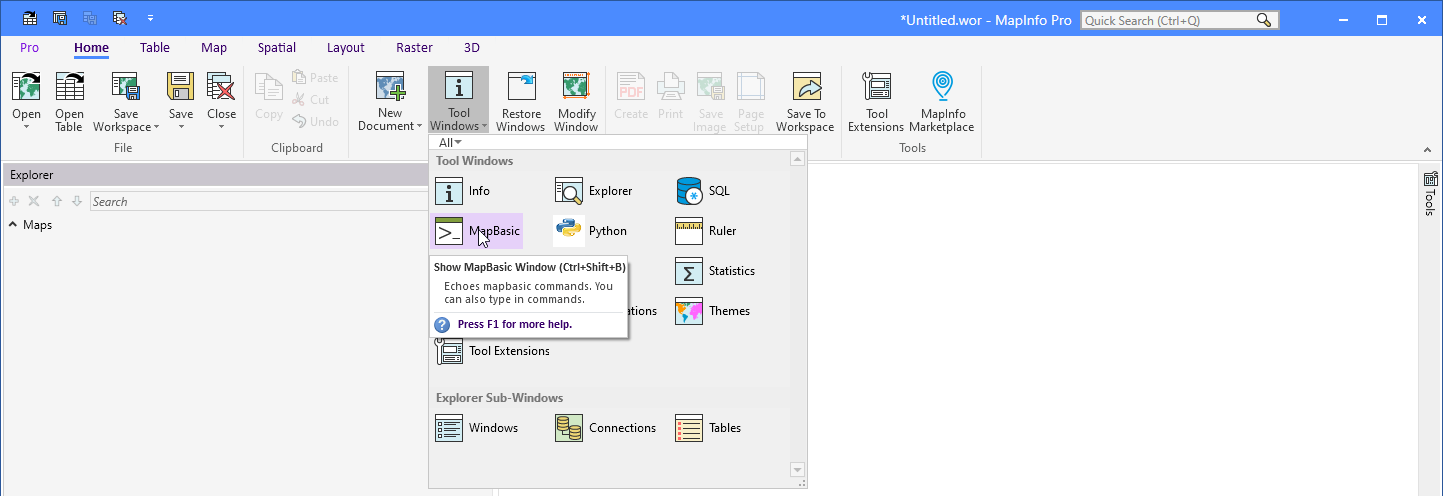
Task: Switch to the Layout ribbon tab
Action: click(346, 48)
